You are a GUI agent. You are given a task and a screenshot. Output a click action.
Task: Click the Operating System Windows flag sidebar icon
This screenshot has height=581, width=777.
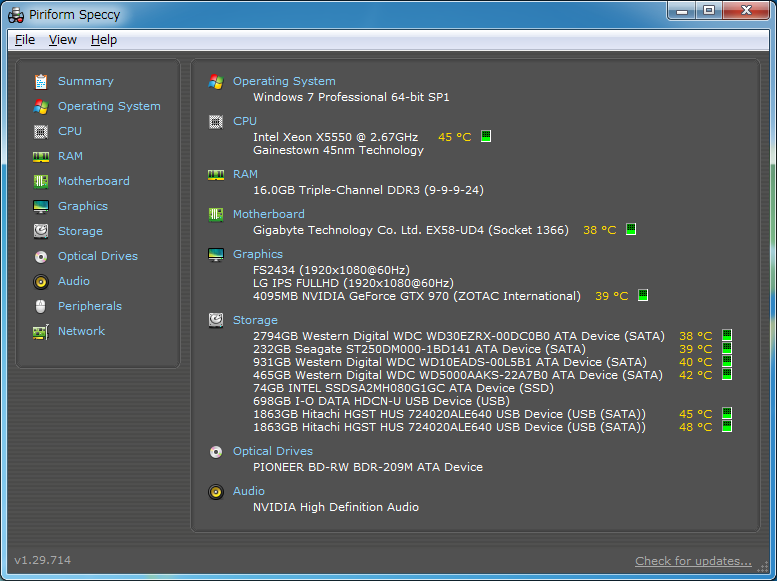point(41,106)
